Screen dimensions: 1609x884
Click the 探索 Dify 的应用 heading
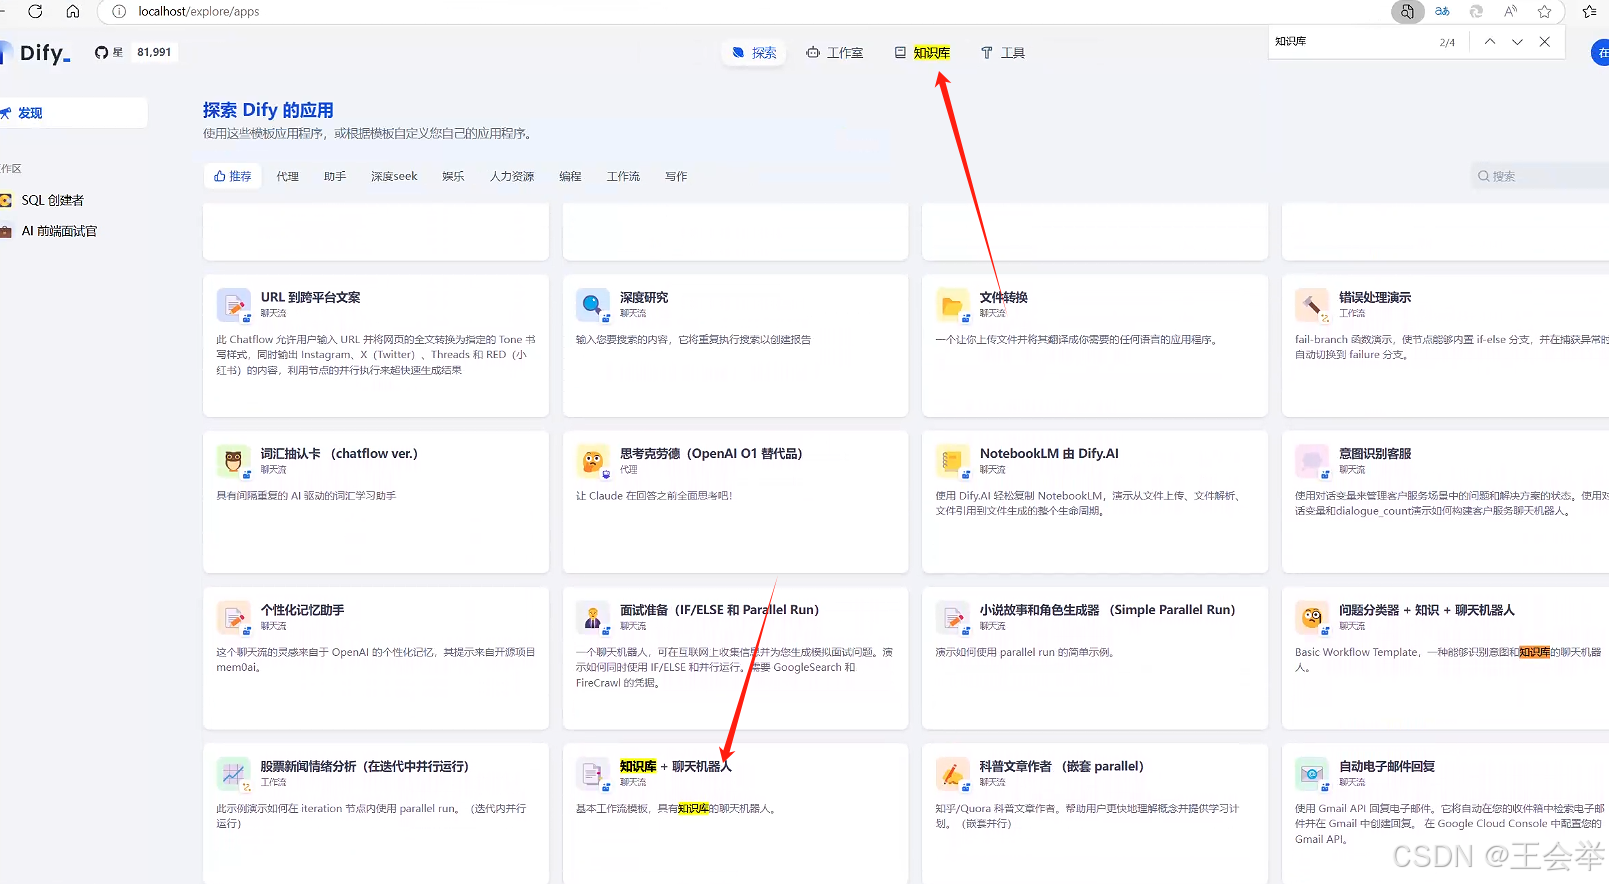(268, 110)
